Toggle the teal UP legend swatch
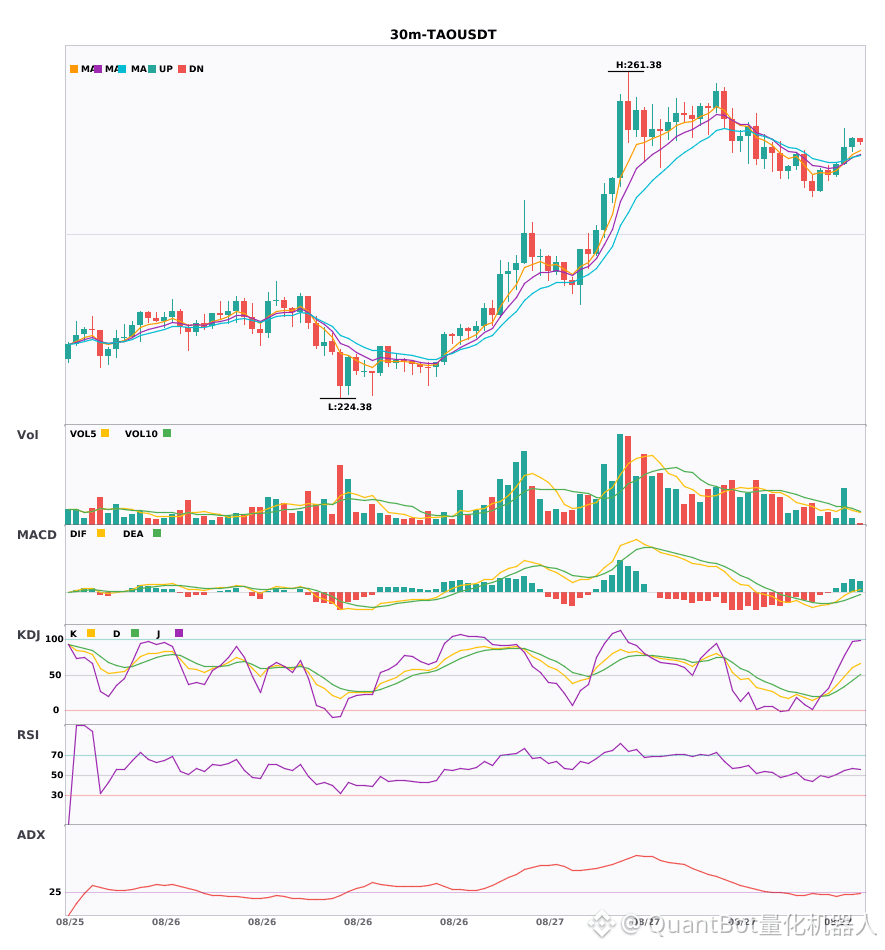The image size is (885, 950). click(152, 69)
